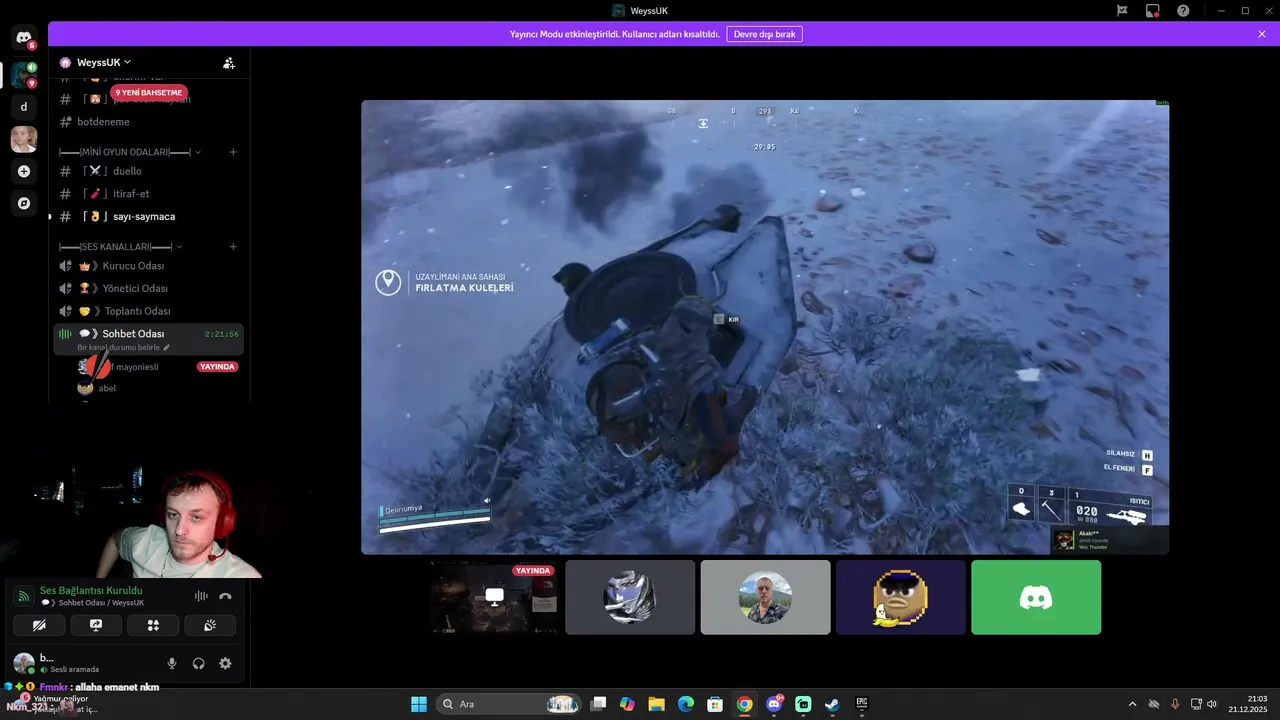1280x720 pixels.
Task: Deafen audio with the headphones icon
Action: (198, 663)
